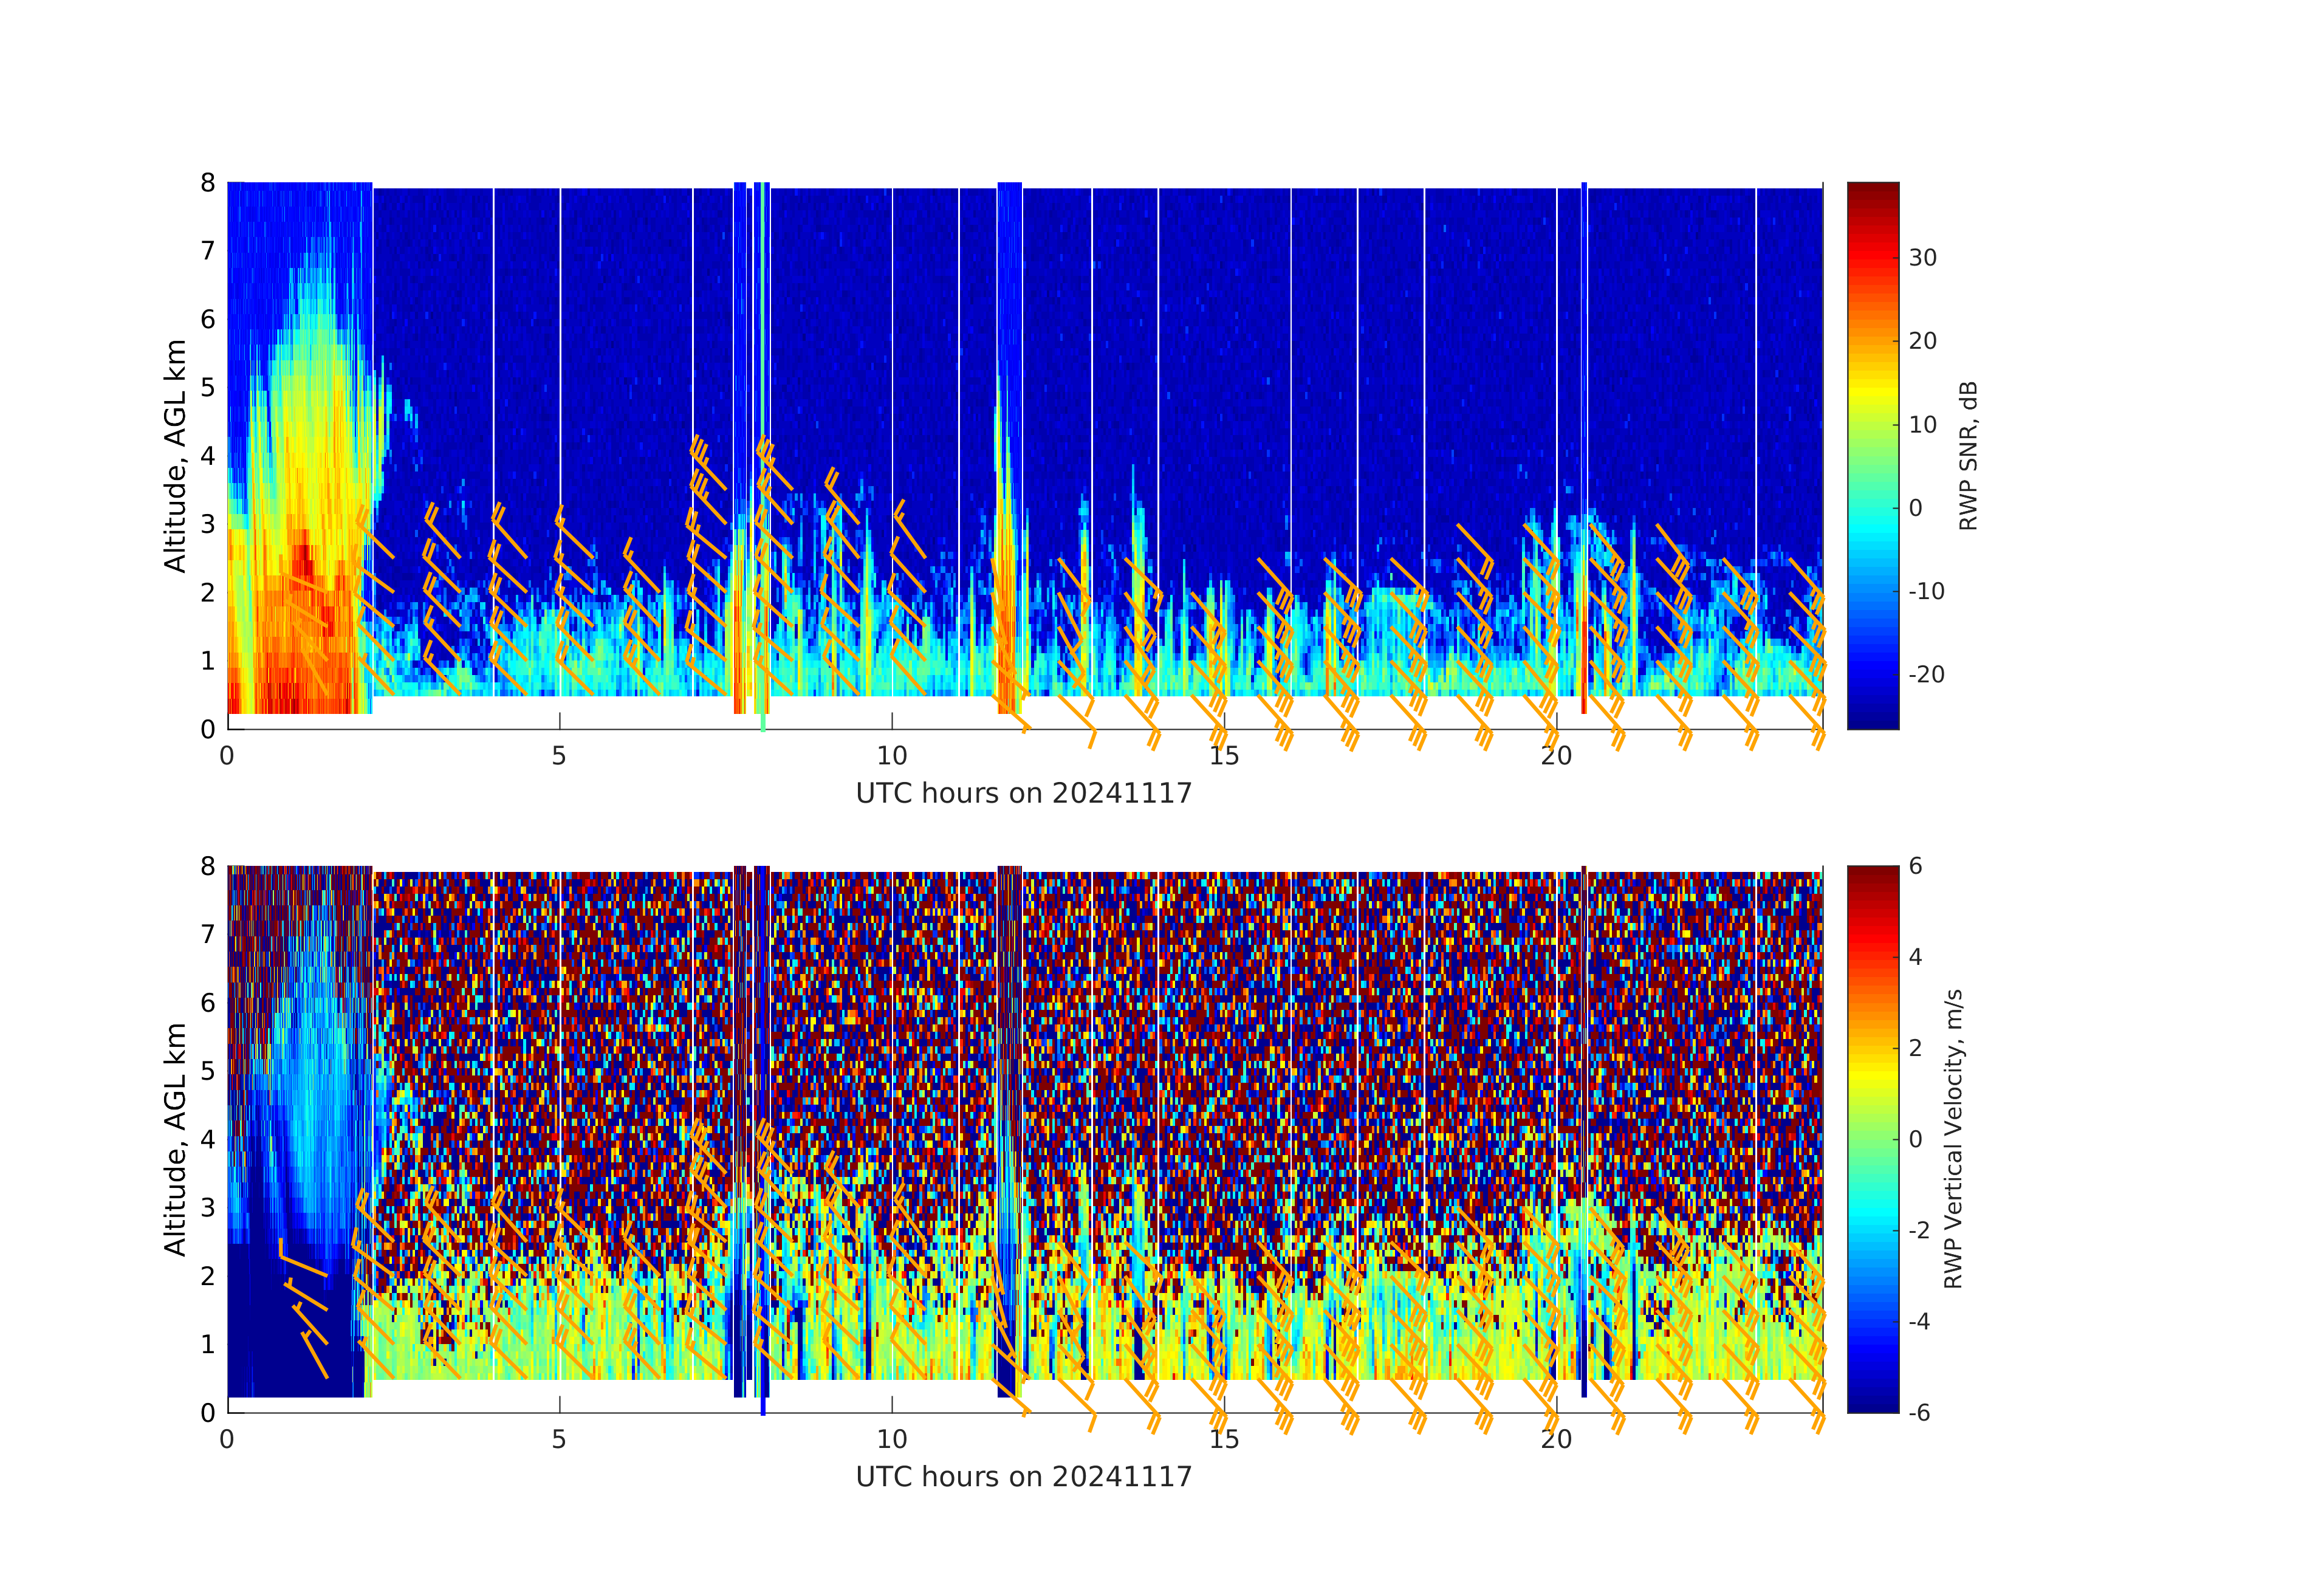Click the 6 tick atop the velocity colorbar
This screenshot has height=1595, width=2324.
click(1915, 866)
